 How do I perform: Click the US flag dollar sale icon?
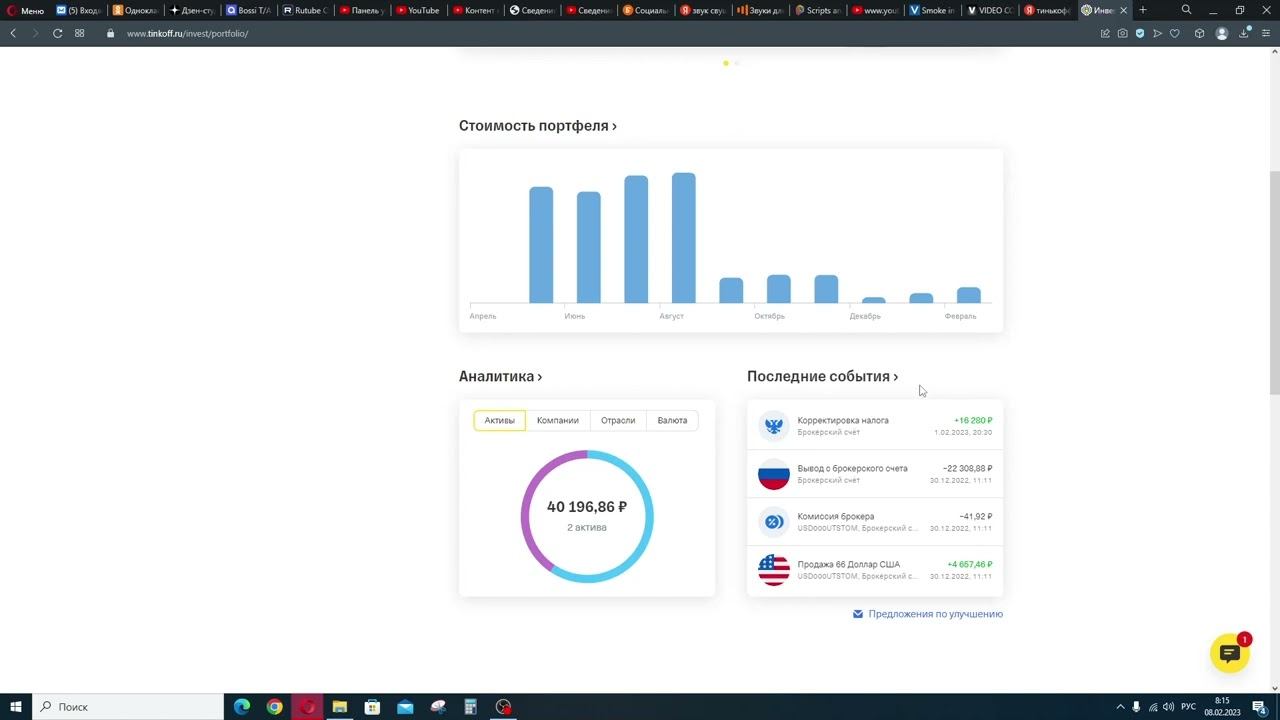[774, 570]
